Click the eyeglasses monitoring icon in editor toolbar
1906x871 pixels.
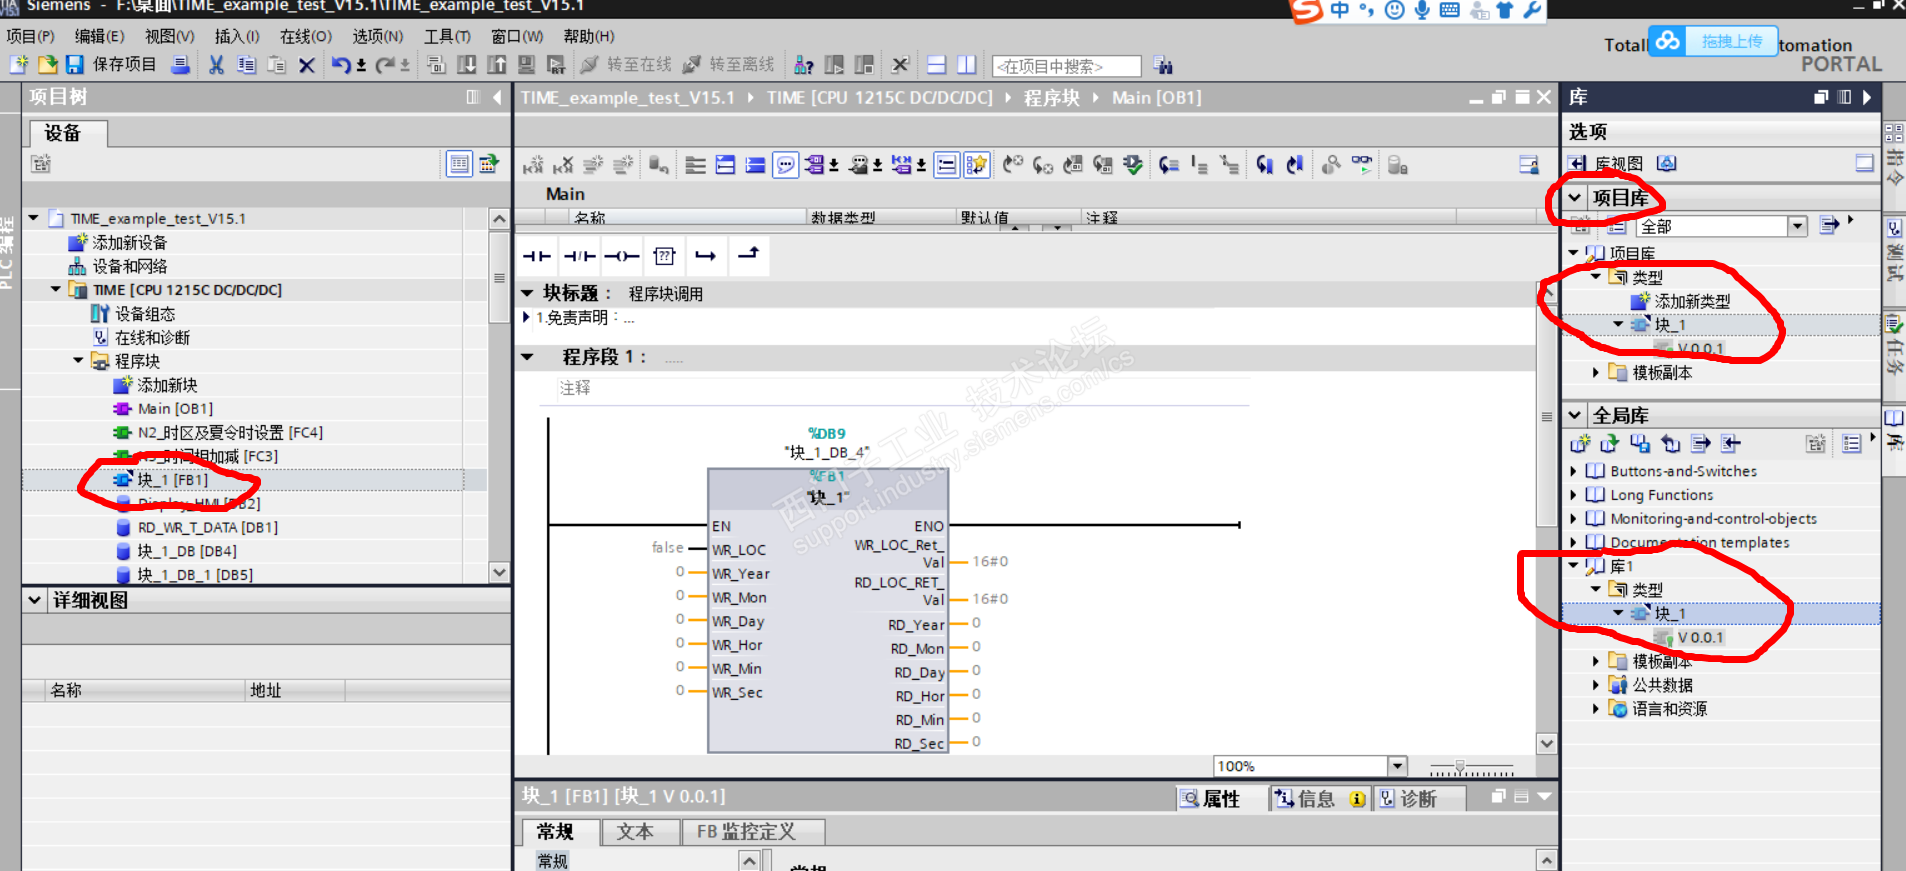(1362, 165)
